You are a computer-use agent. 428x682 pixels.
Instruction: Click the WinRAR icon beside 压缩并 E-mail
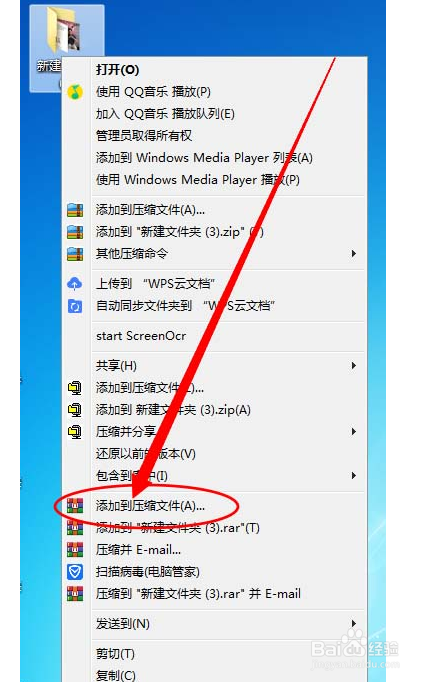[x=75, y=550]
